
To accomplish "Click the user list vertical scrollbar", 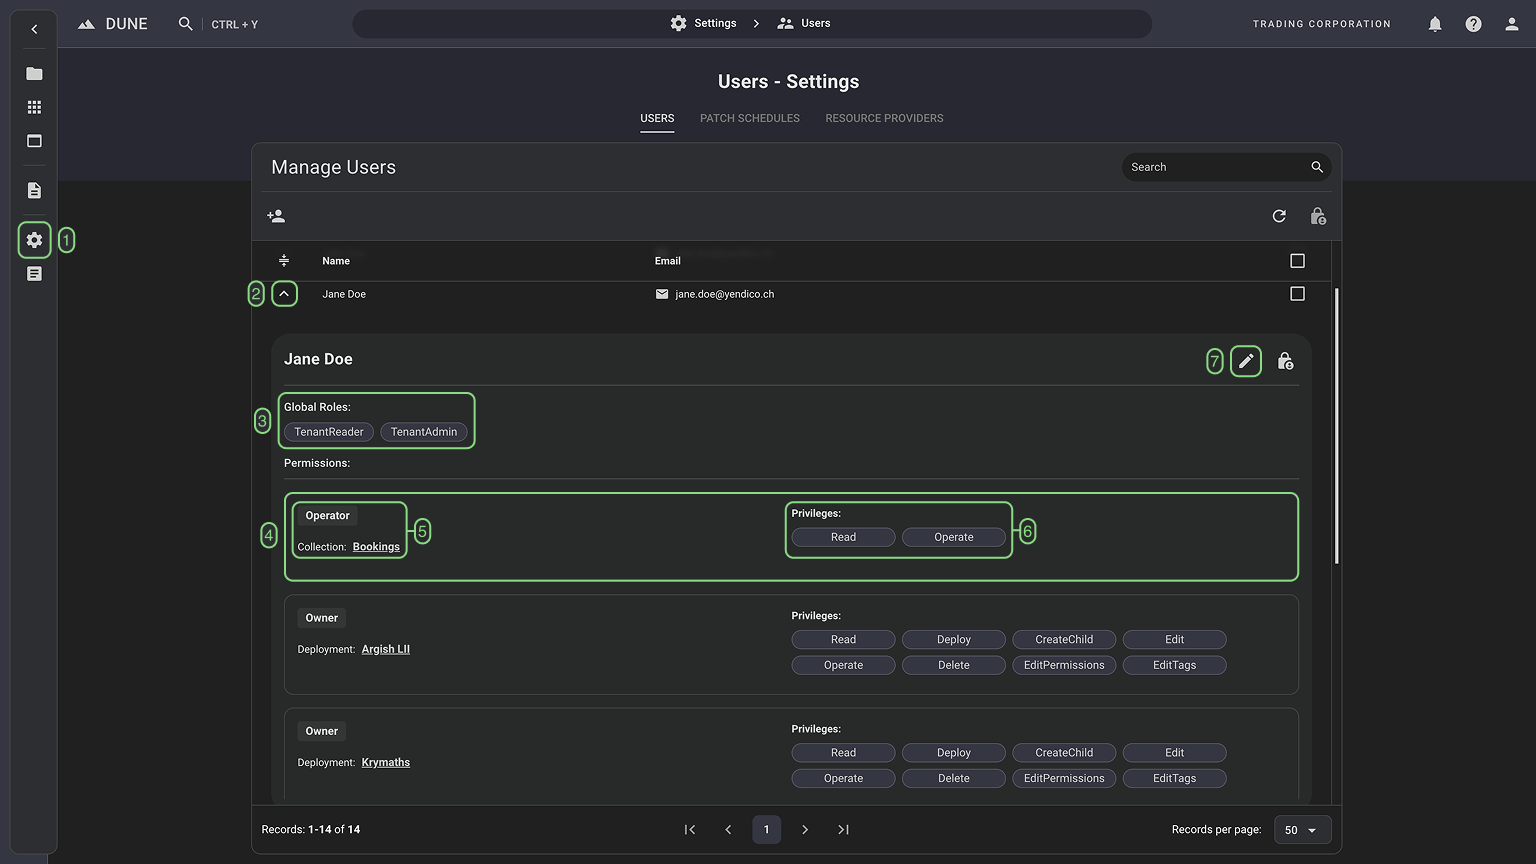I will click(x=1336, y=425).
